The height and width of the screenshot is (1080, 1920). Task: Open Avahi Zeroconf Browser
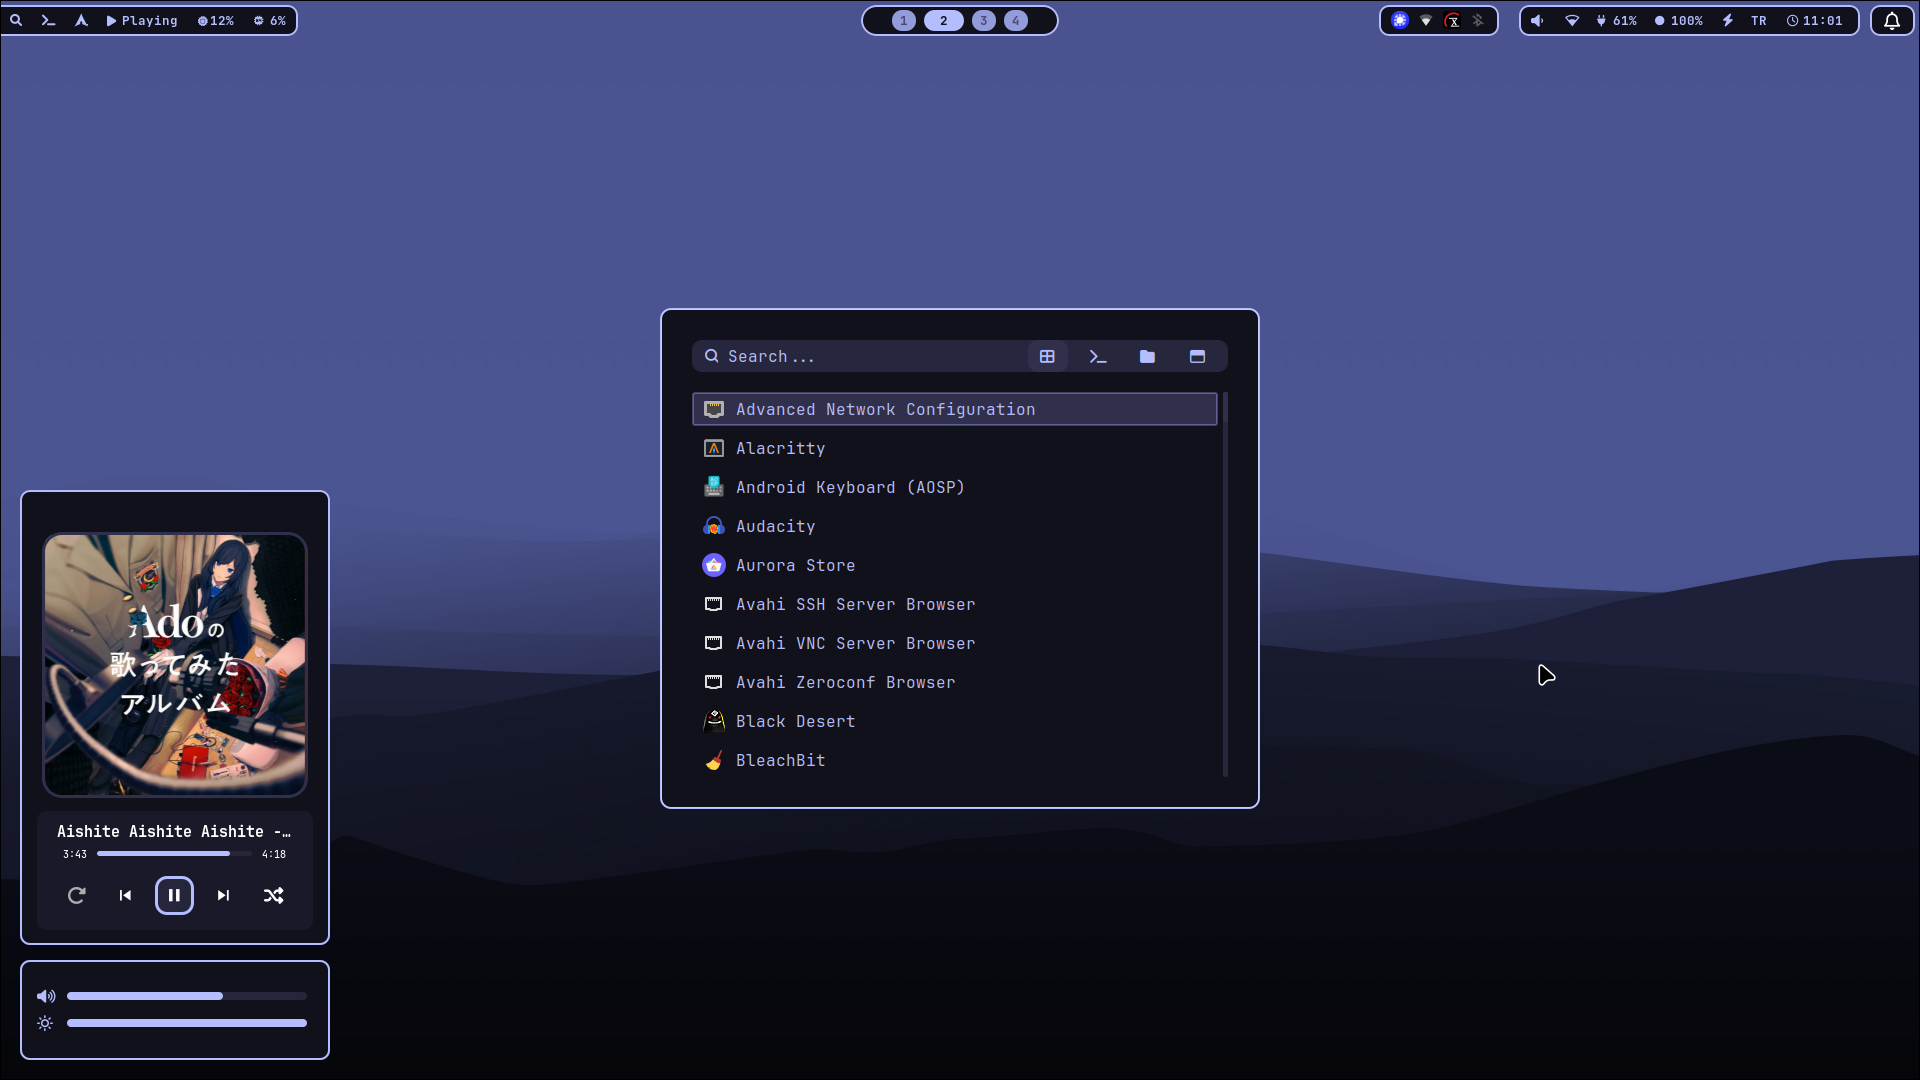[955, 682]
